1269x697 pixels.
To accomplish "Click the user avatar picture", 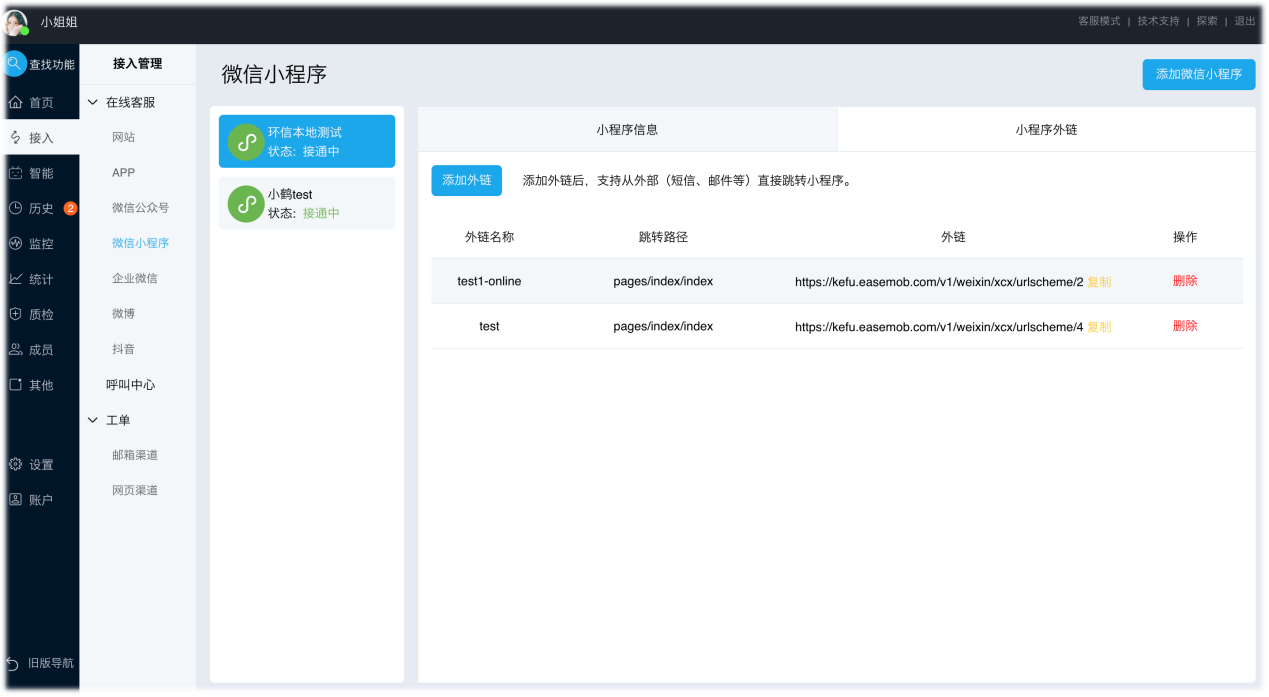I will click(17, 22).
